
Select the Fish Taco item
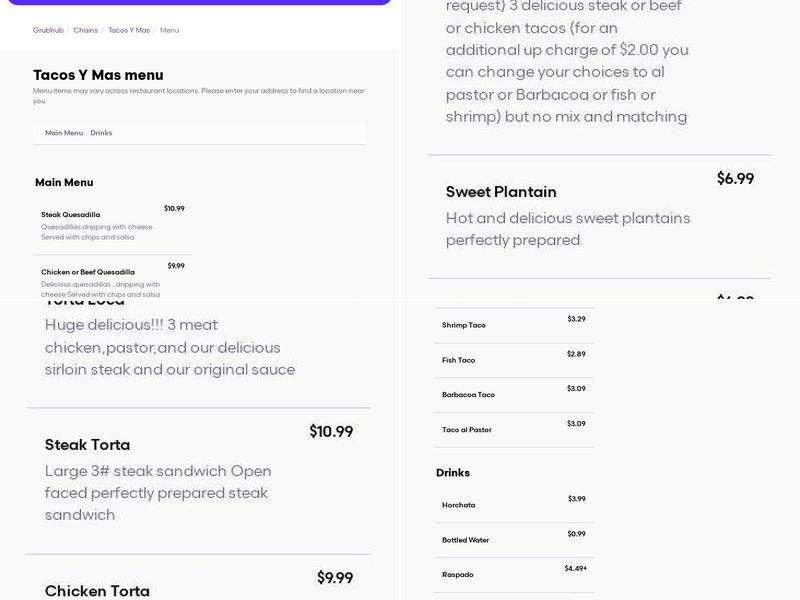coord(459,360)
